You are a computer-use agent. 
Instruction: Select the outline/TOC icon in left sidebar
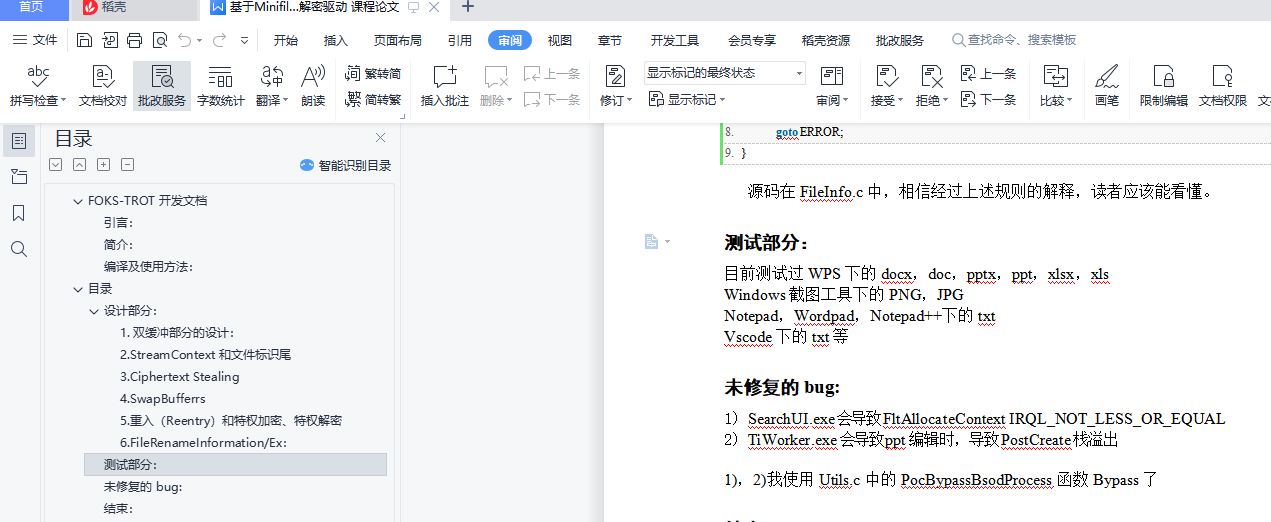[19, 141]
